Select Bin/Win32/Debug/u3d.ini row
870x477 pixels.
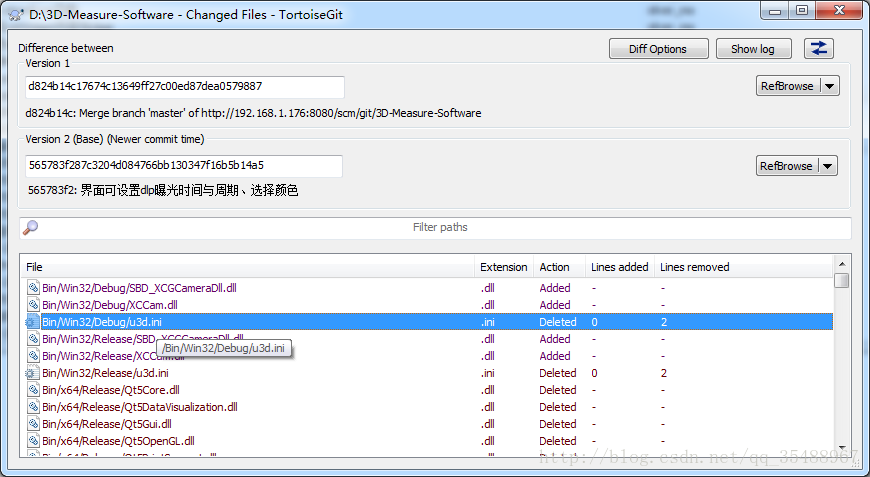pyautogui.click(x=427, y=322)
